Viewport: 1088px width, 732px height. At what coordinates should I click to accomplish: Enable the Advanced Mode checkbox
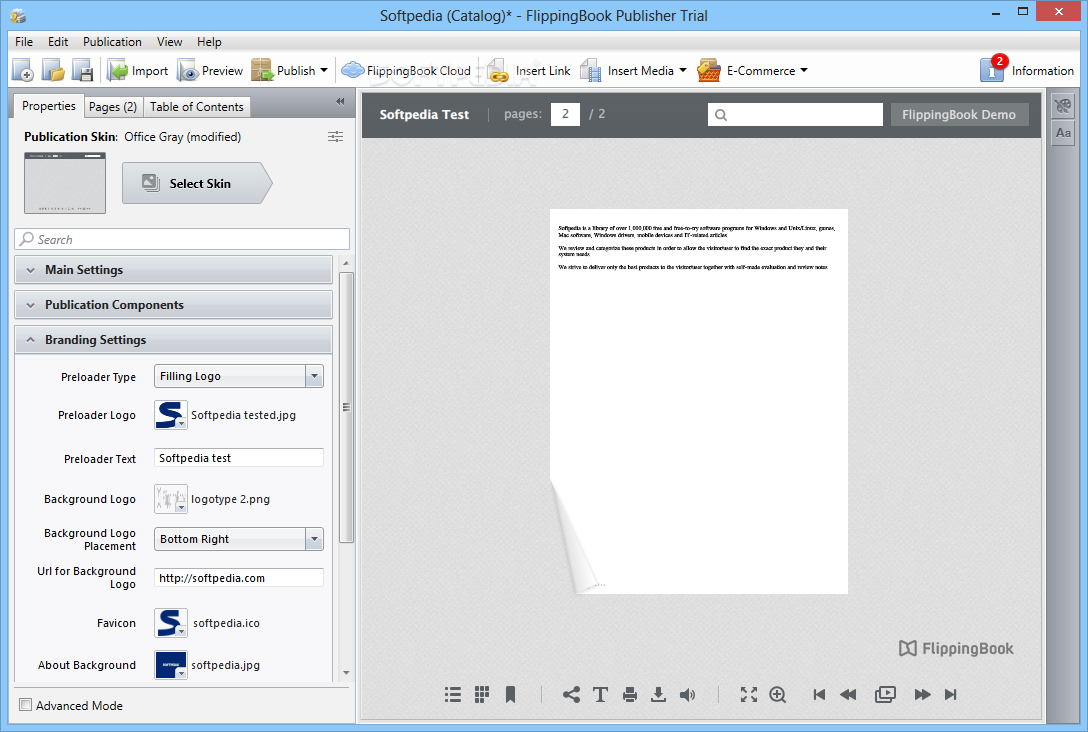[x=26, y=705]
